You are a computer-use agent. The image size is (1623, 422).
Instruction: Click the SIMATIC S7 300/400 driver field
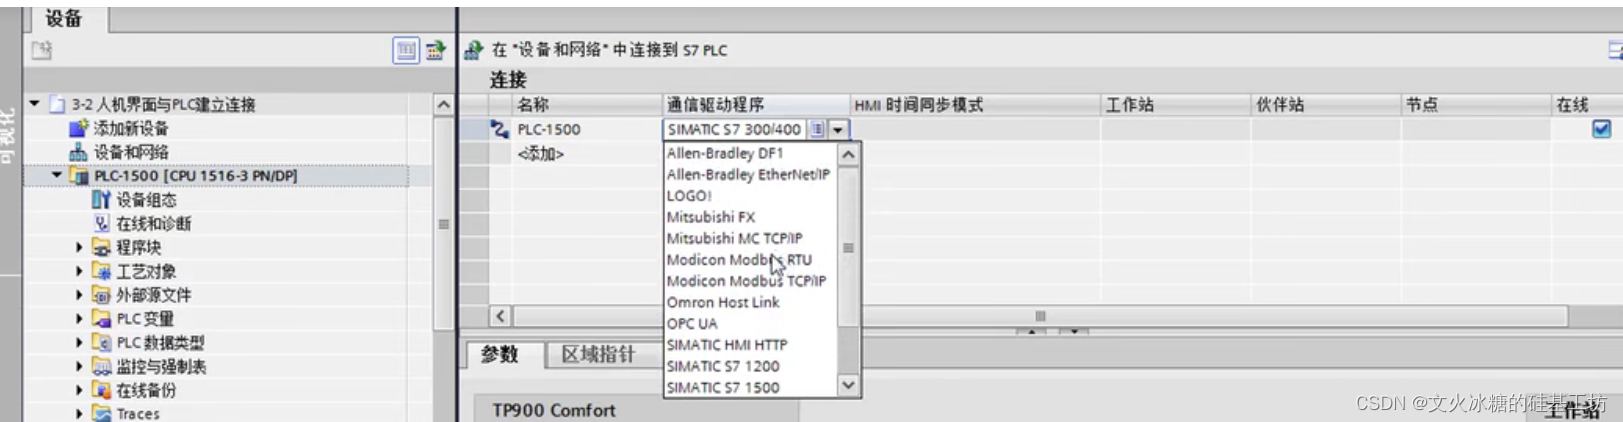click(735, 129)
